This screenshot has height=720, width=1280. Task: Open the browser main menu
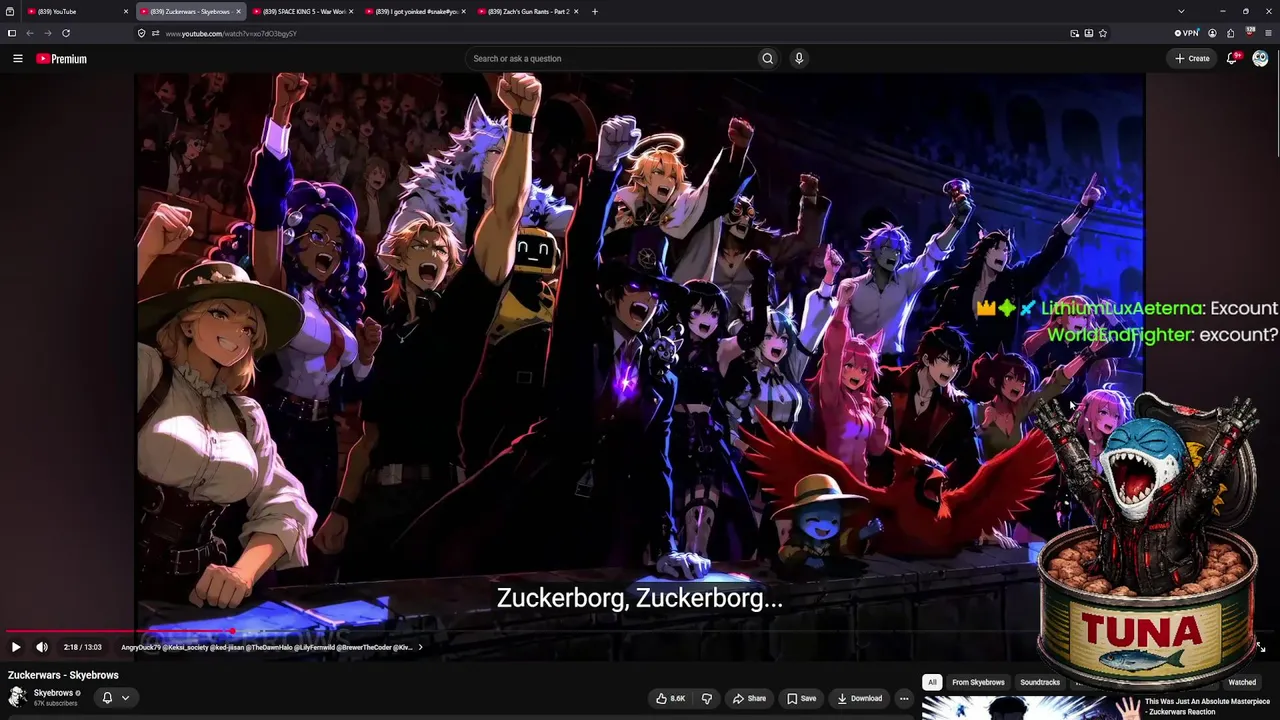(x=1269, y=33)
